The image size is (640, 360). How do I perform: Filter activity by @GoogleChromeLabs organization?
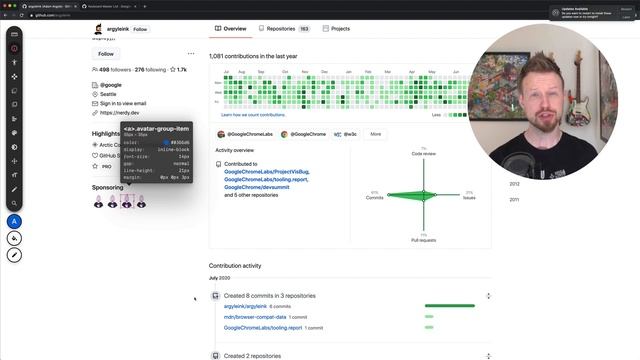pos(245,134)
